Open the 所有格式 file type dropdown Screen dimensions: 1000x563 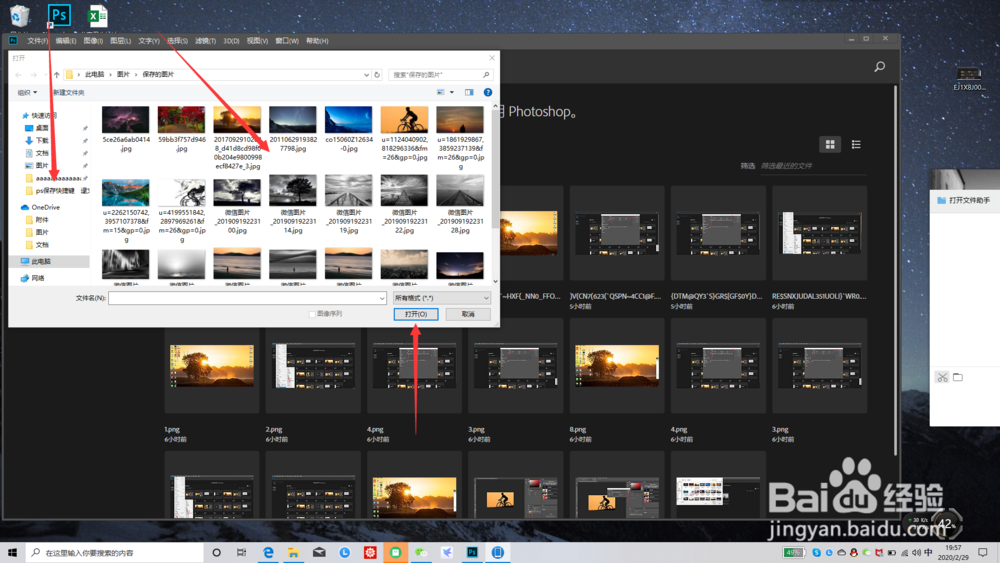441,298
